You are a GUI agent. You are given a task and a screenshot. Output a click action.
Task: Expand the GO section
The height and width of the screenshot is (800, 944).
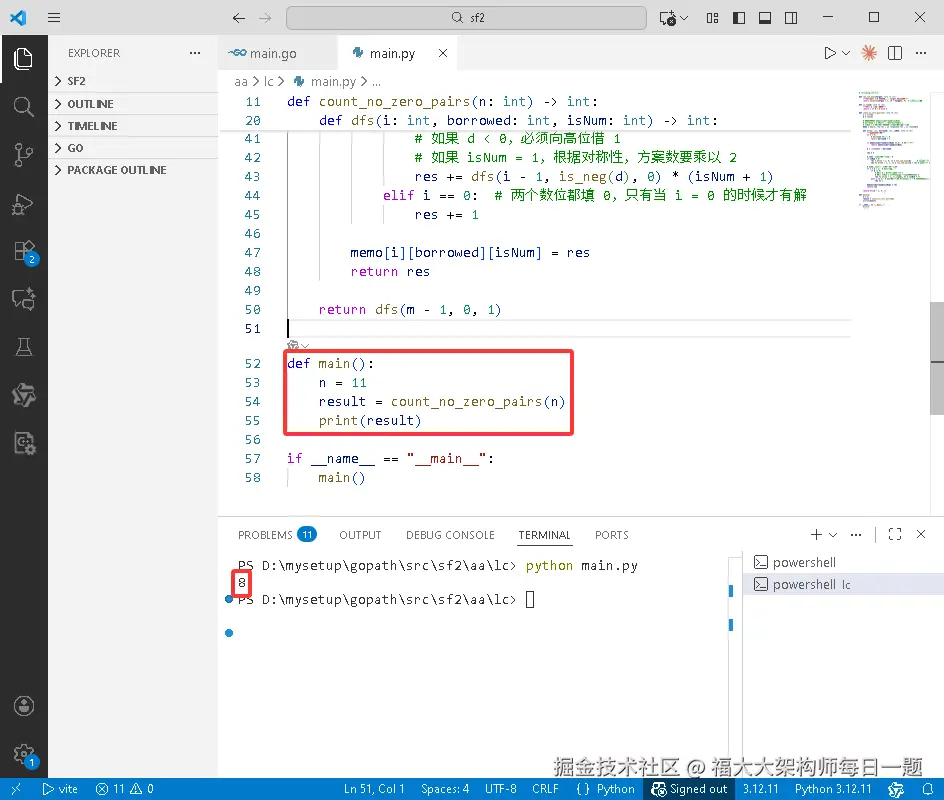coord(134,148)
